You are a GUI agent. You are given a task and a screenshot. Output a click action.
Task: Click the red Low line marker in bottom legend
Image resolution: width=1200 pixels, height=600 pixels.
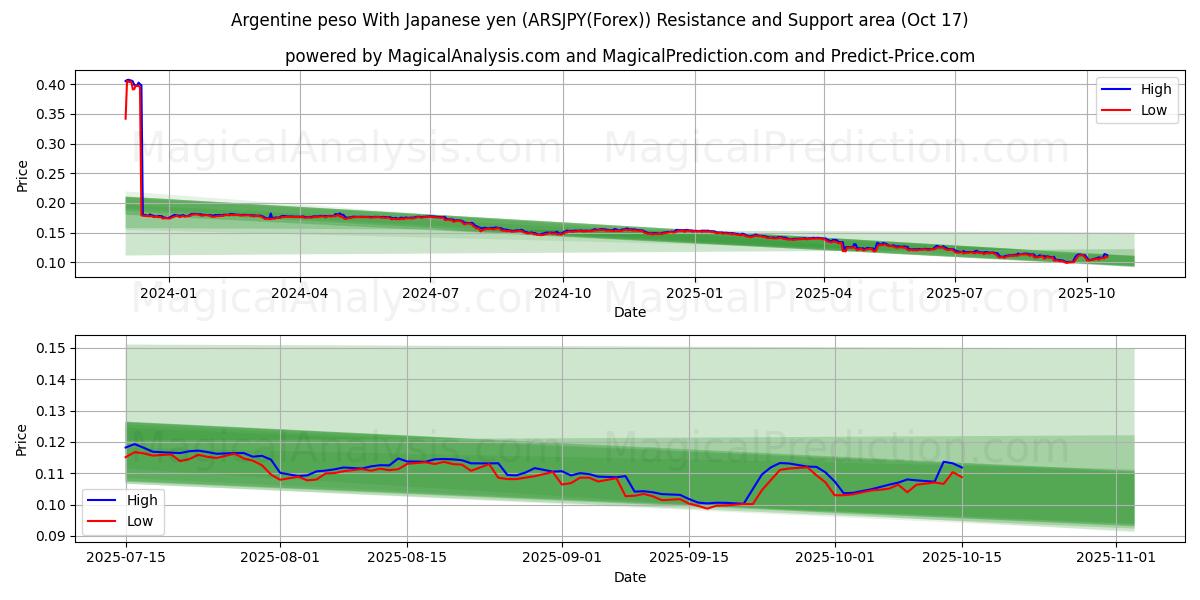102,521
